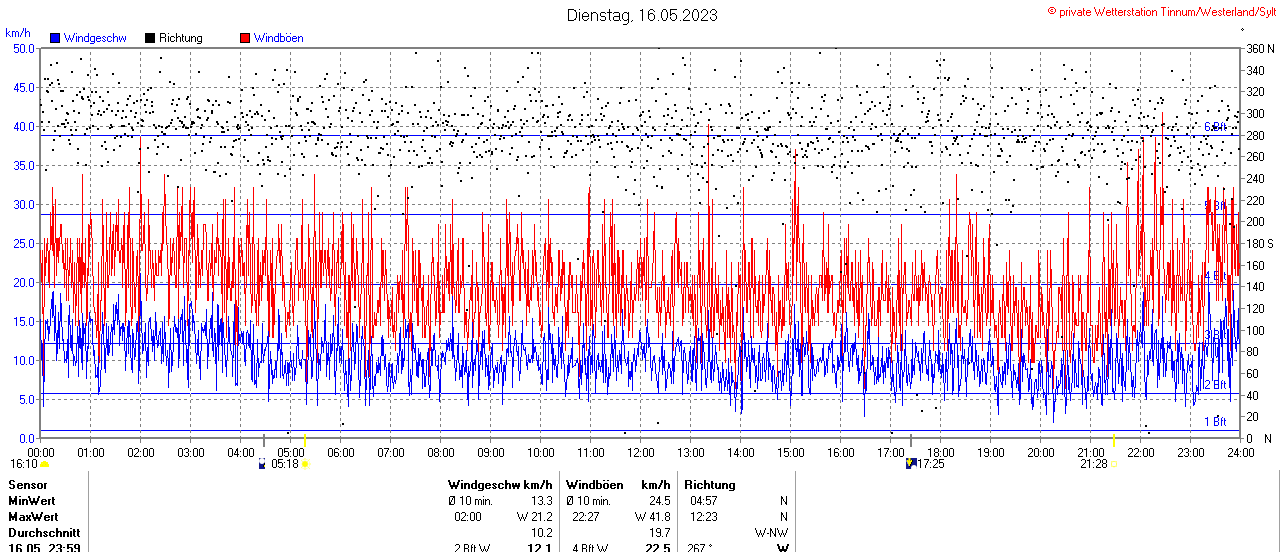Viewport: 1280px width, 552px height.
Task: Click the minimum gust value 24.5
Action: click(659, 501)
